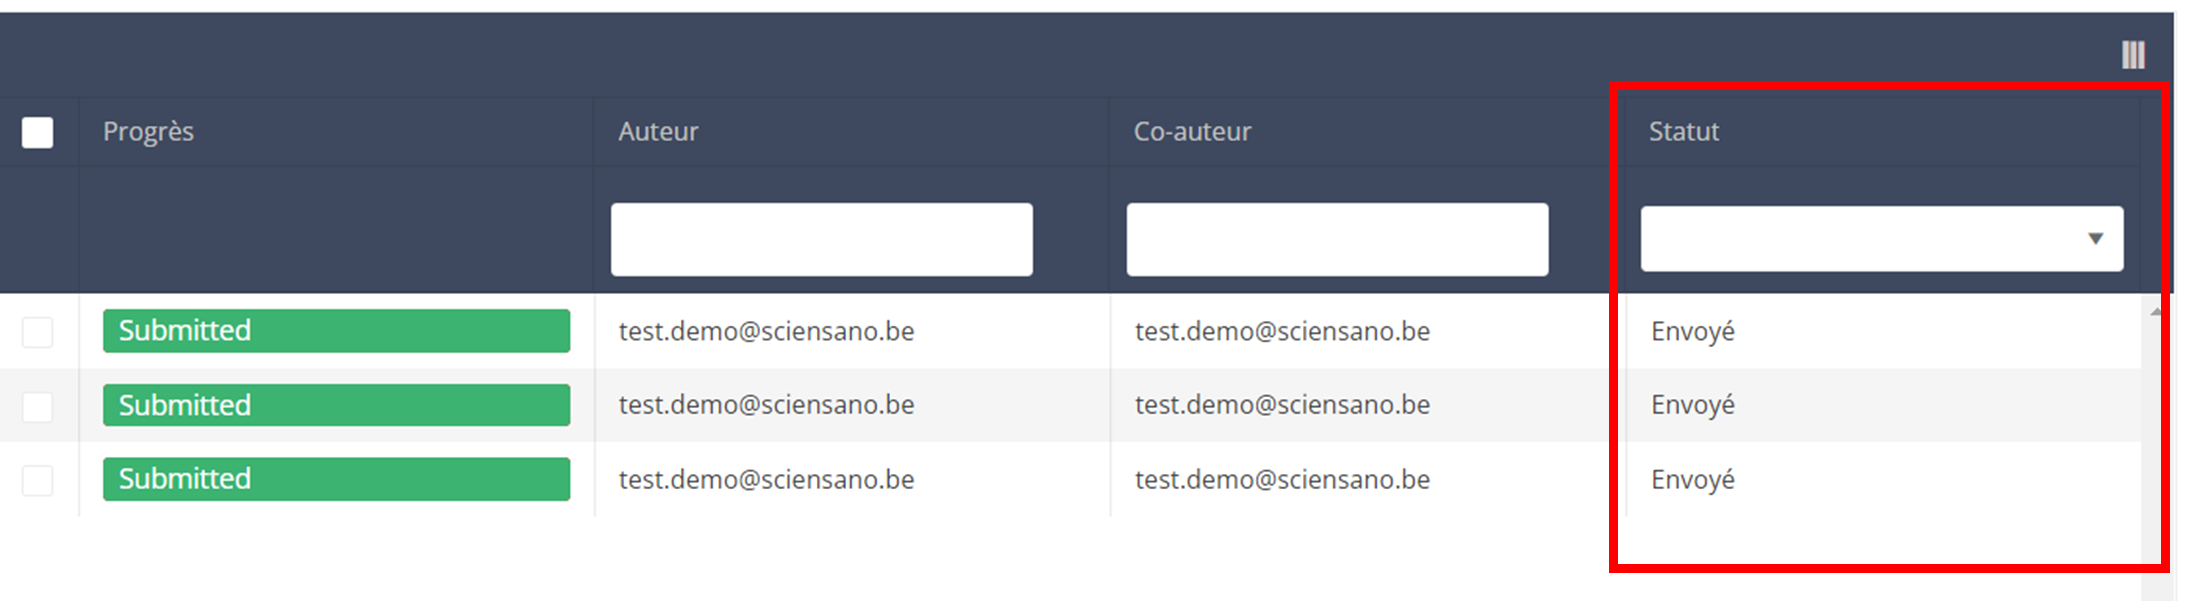Sort by the Co-auteur column header
Image resolution: width=2188 pixels, height=601 pixels.
pyautogui.click(x=1192, y=132)
